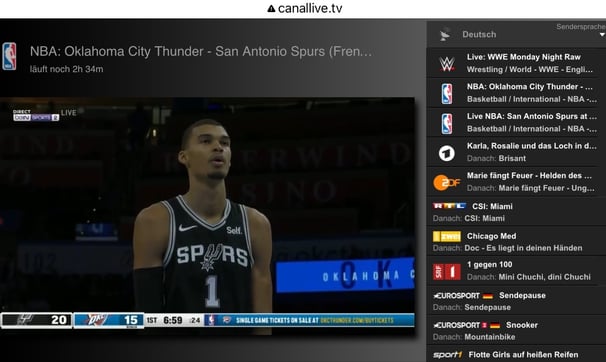Image resolution: width=606 pixels, height=362 pixels.
Task: Open Live: WWE Monday Night Raw
Action: point(523,57)
